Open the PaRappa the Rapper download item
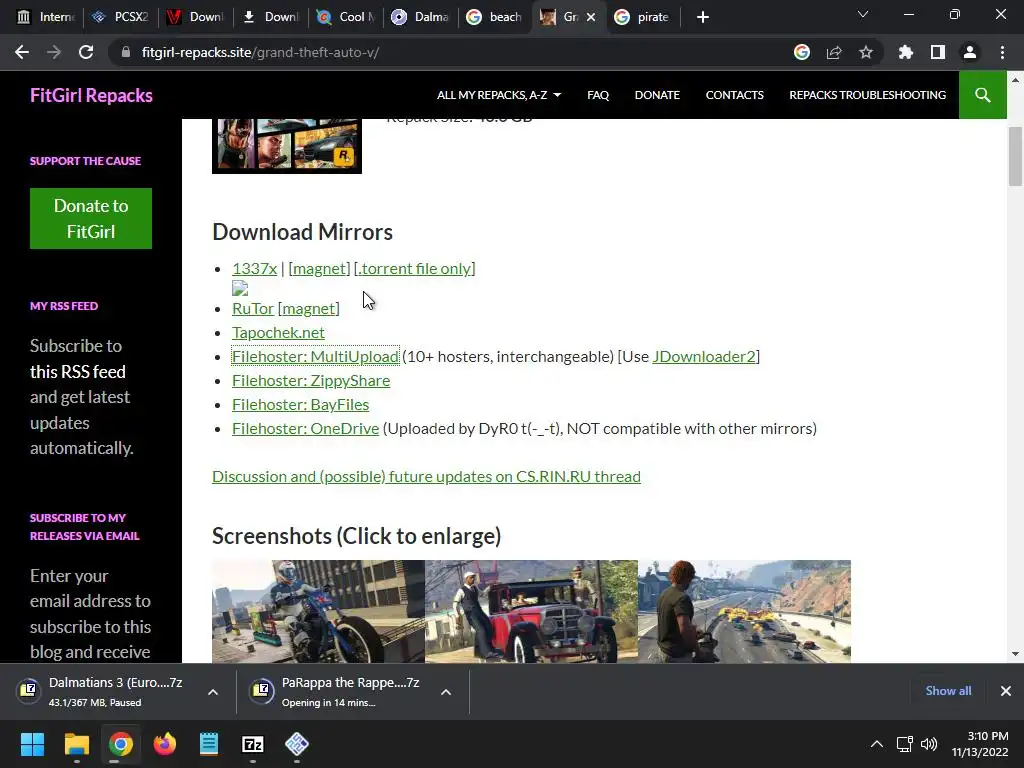 pyautogui.click(x=340, y=692)
